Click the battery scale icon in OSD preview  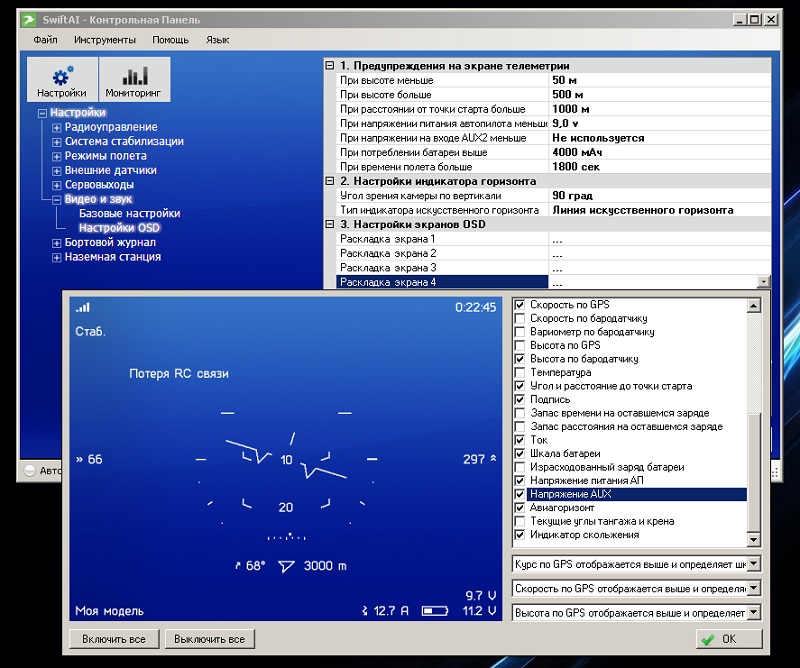[435, 611]
